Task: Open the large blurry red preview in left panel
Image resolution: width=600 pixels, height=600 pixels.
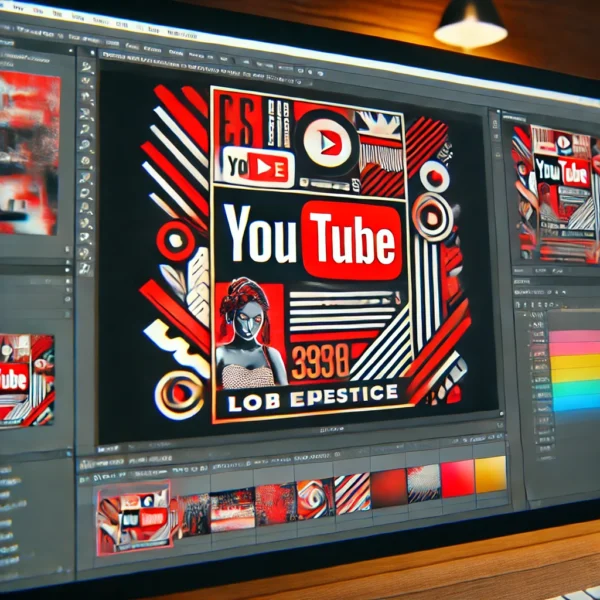Action: pyautogui.click(x=29, y=152)
